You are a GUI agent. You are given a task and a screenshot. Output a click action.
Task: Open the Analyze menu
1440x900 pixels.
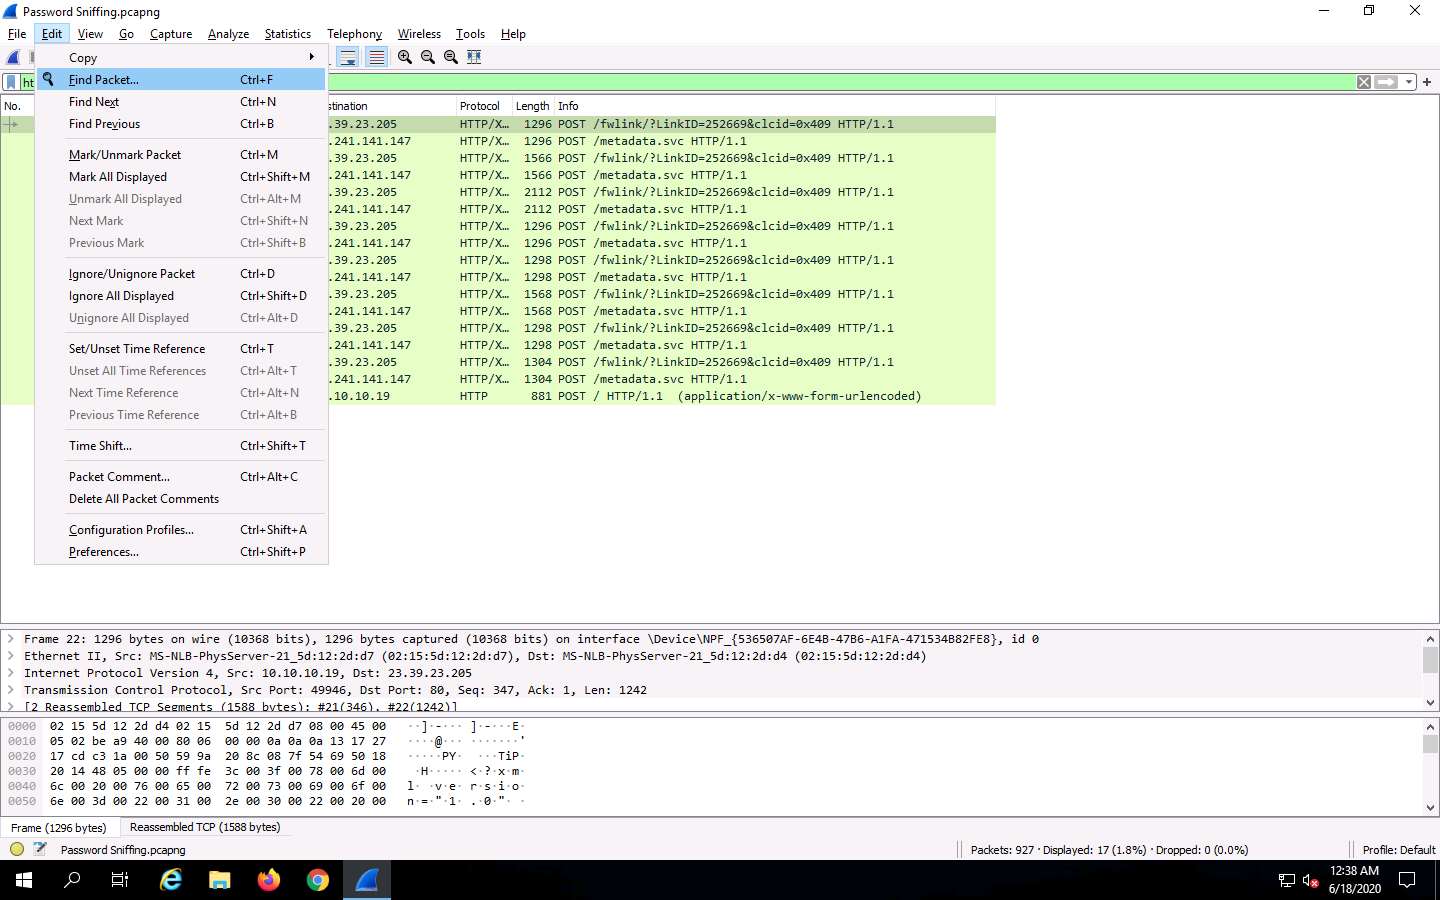coord(228,34)
